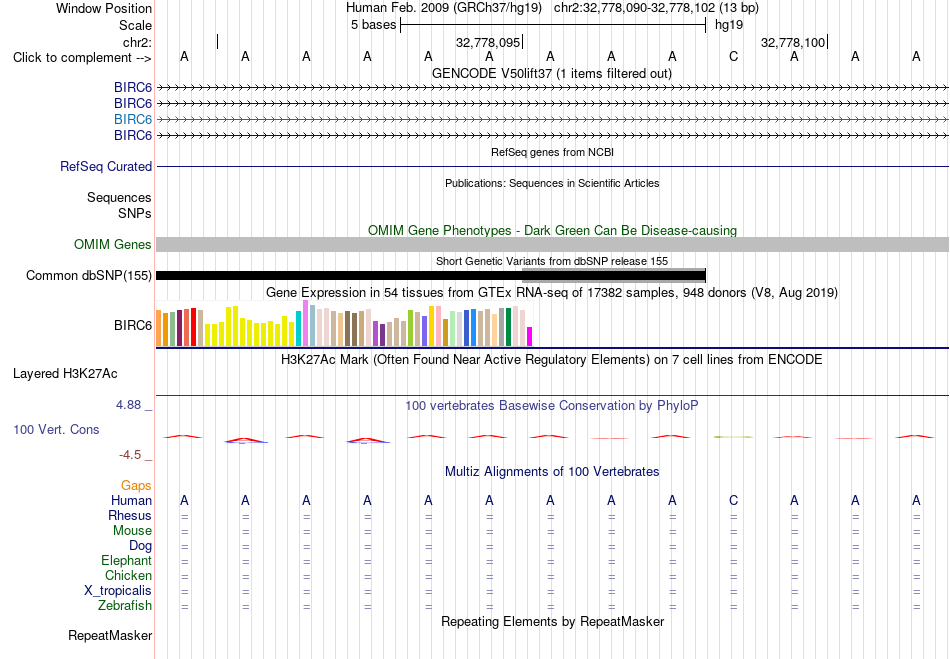Screen dimensions: 950x659
Task: Select the black dbSNP variant bar
Action: coord(431,276)
